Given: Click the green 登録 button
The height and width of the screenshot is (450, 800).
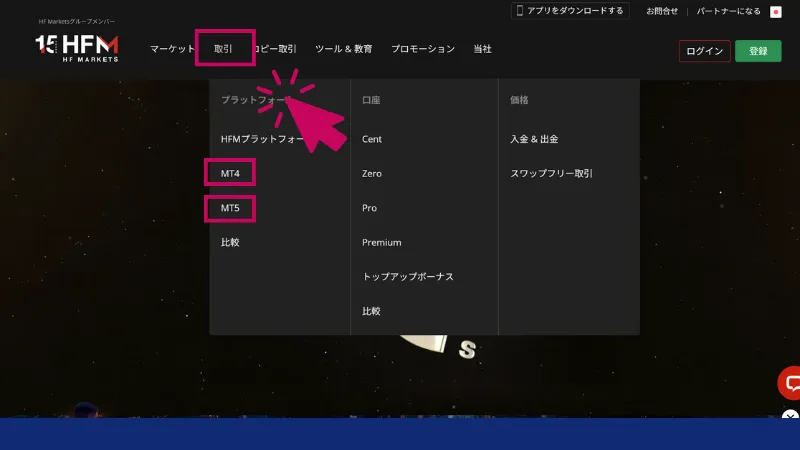Looking at the screenshot, I should (x=758, y=51).
